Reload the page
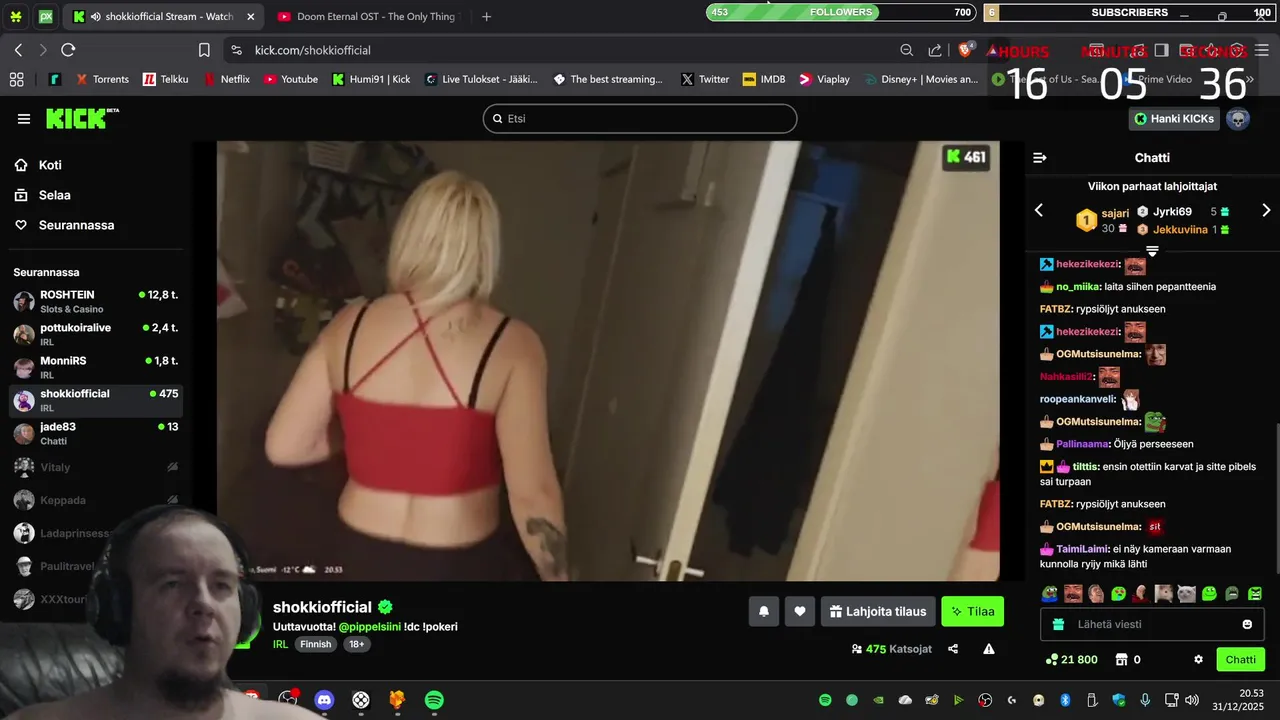Image resolution: width=1280 pixels, height=720 pixels. click(68, 50)
